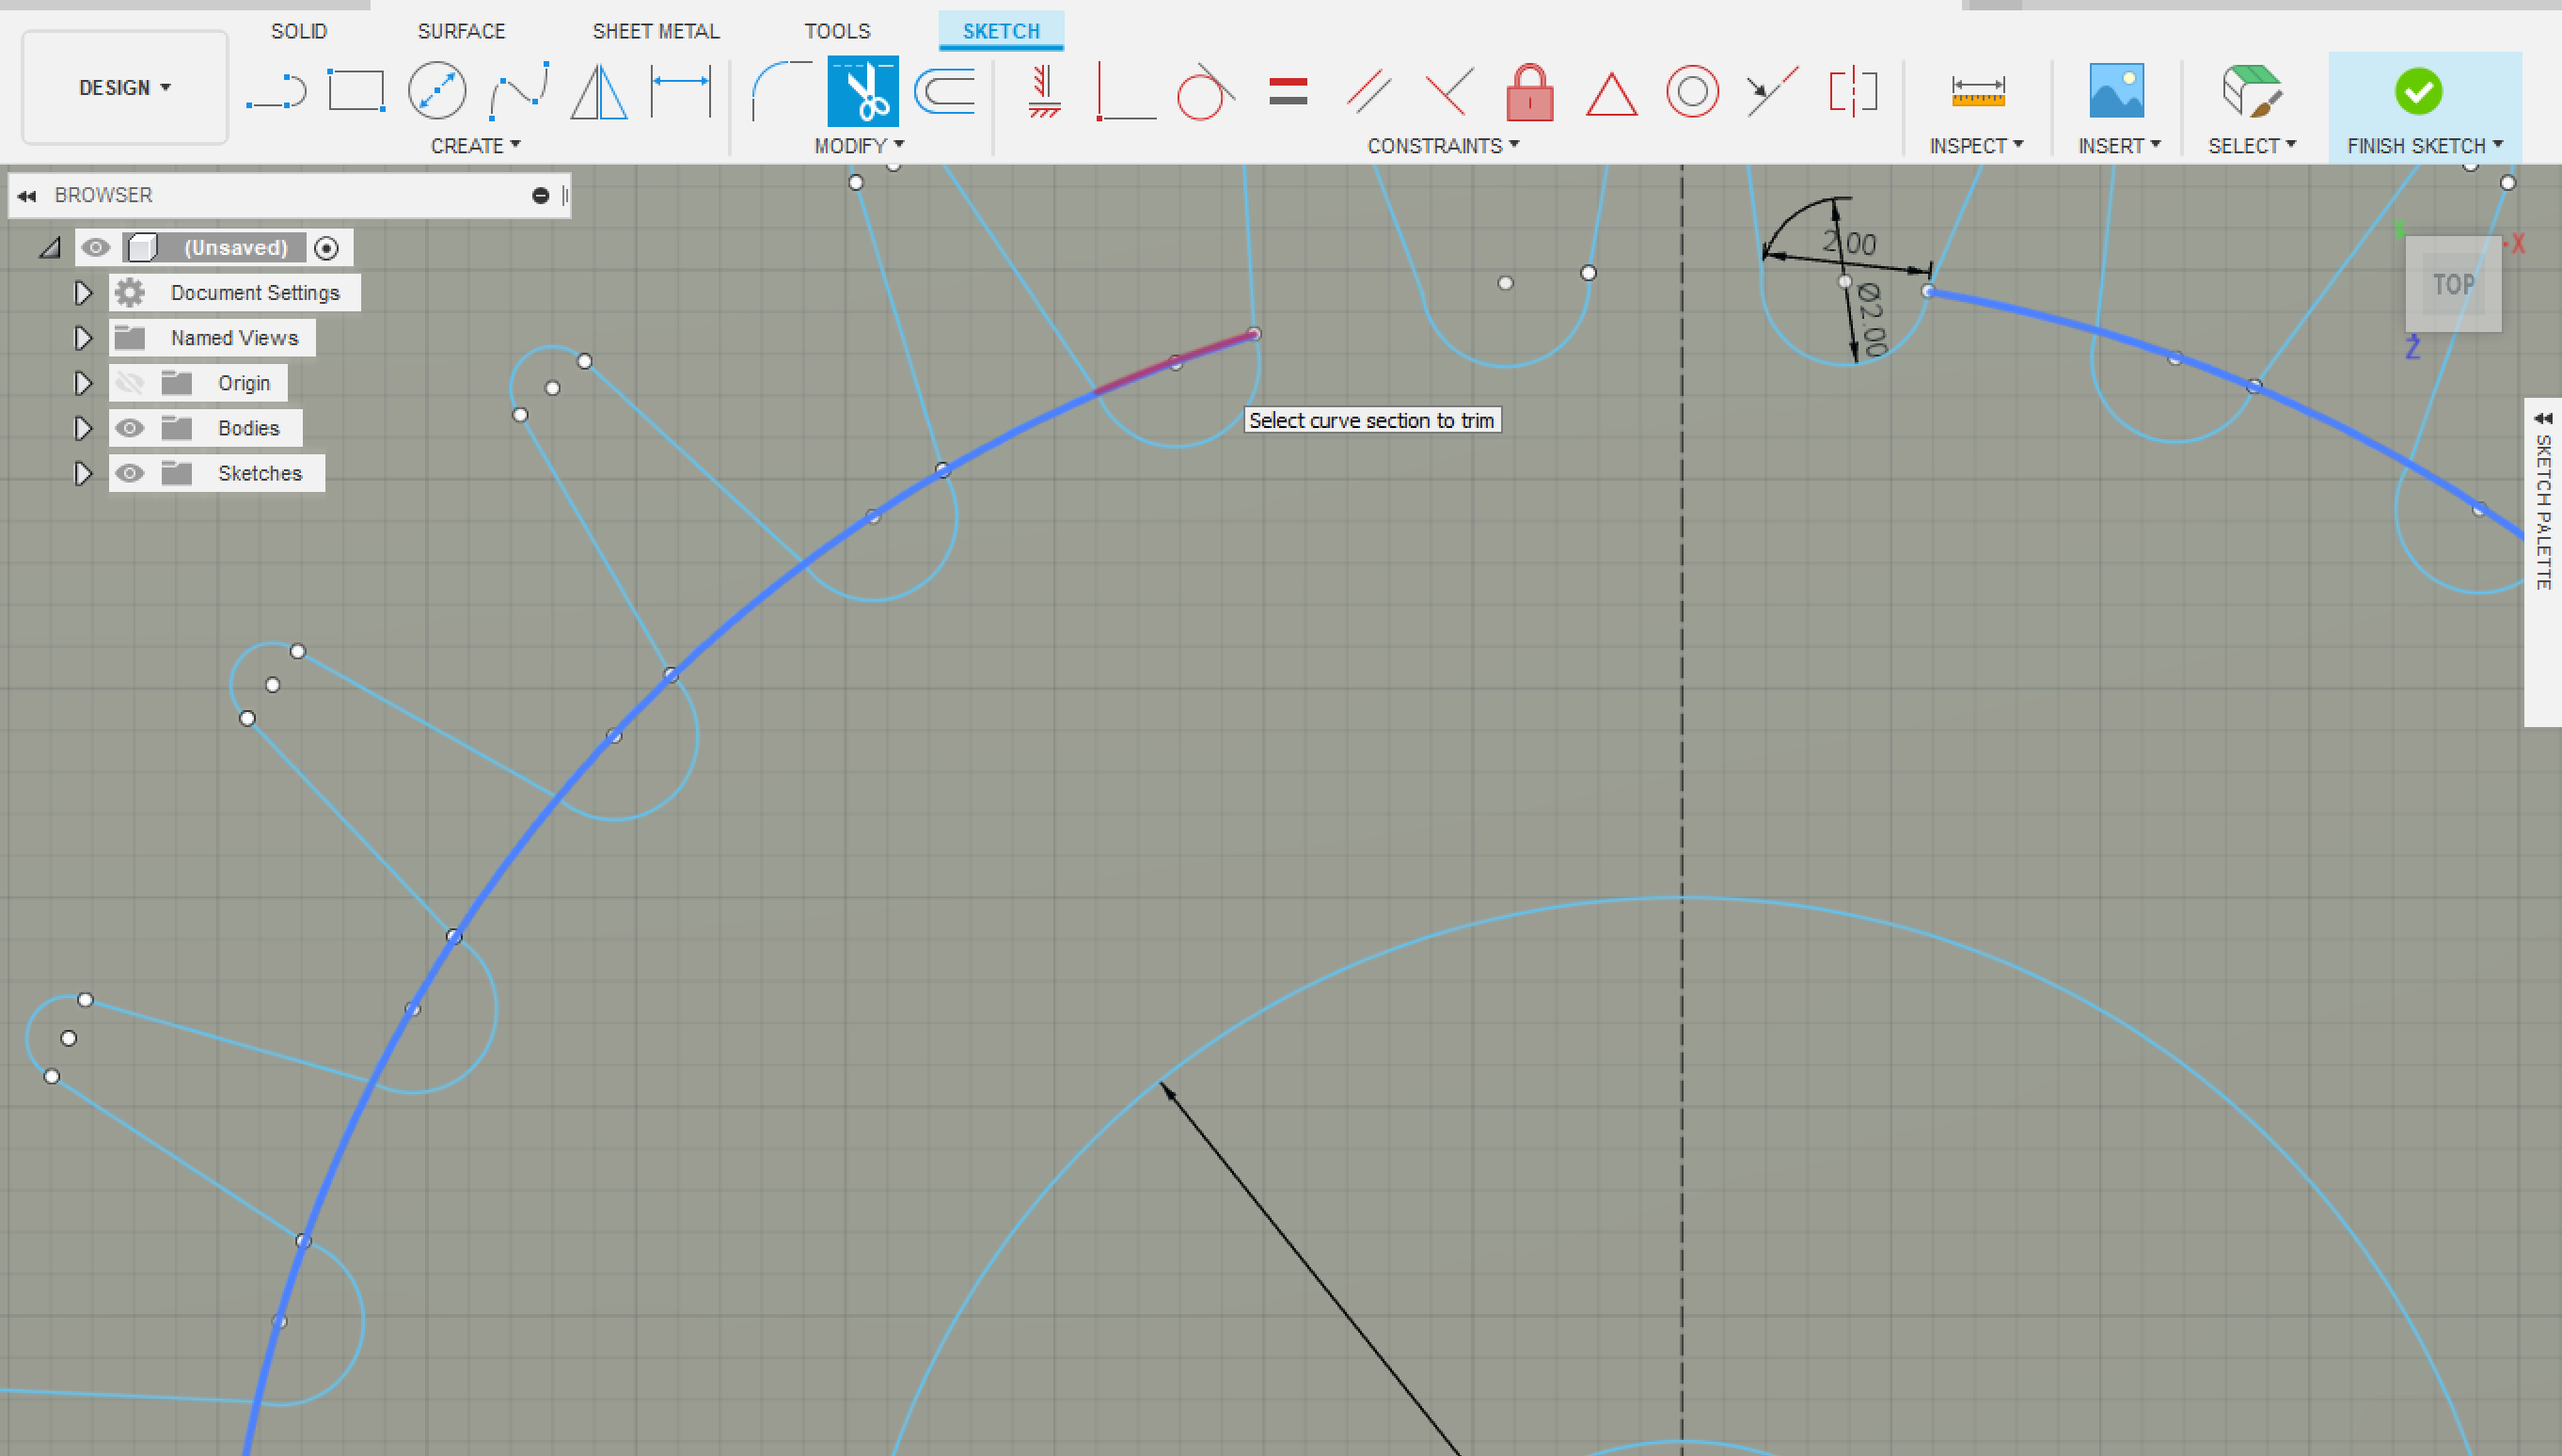Expand the SKETCH PALETTE panel

[2542, 418]
